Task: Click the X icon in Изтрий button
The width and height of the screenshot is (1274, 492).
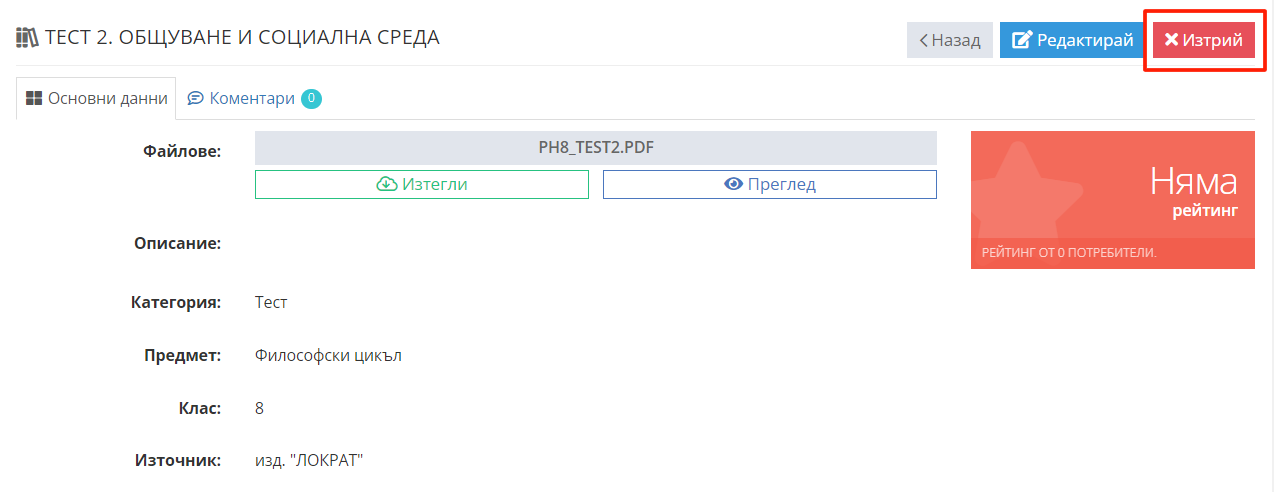Action: [1171, 40]
